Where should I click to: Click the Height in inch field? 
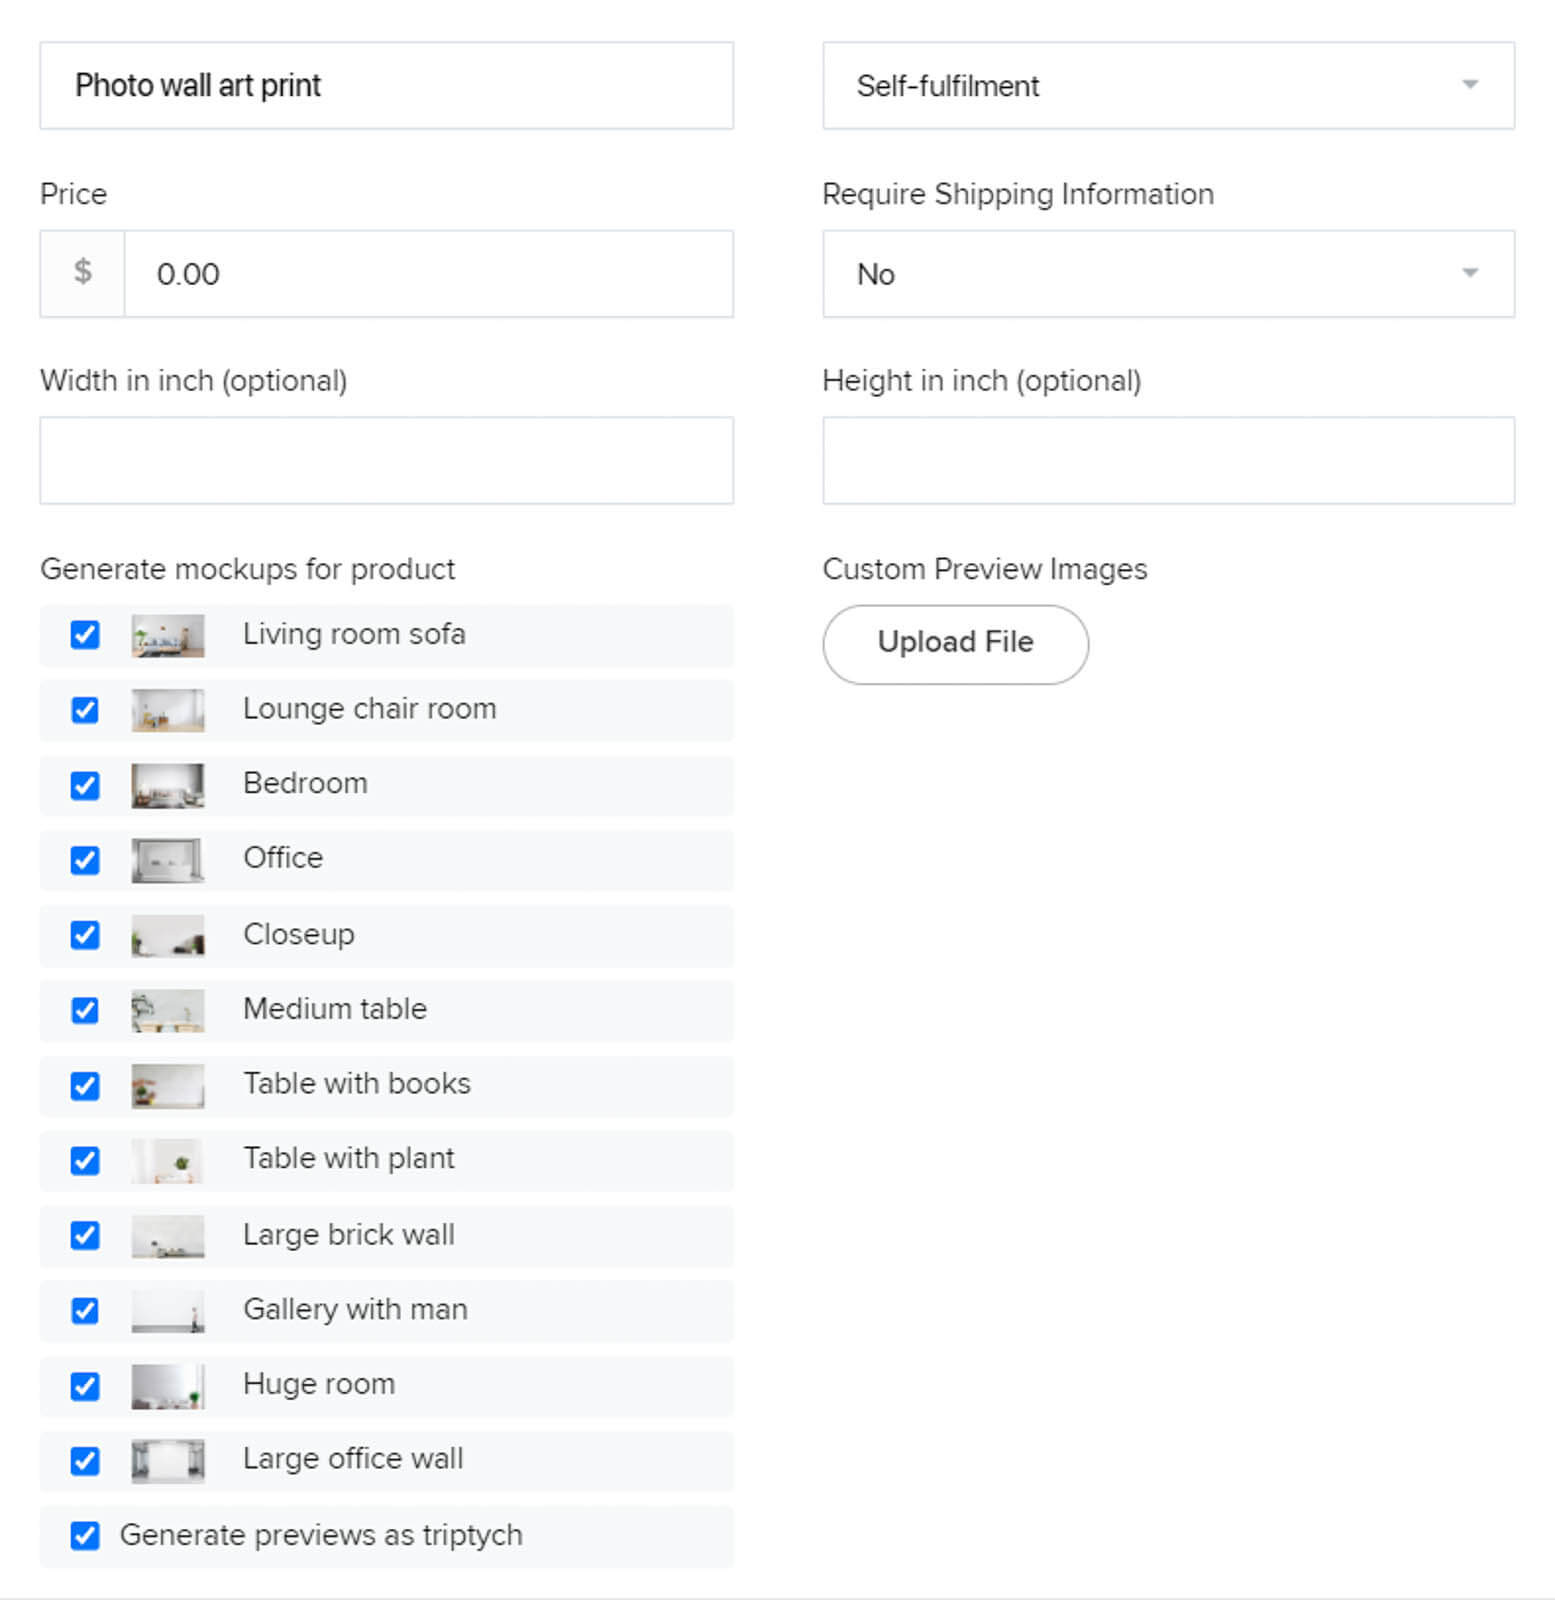point(1167,461)
